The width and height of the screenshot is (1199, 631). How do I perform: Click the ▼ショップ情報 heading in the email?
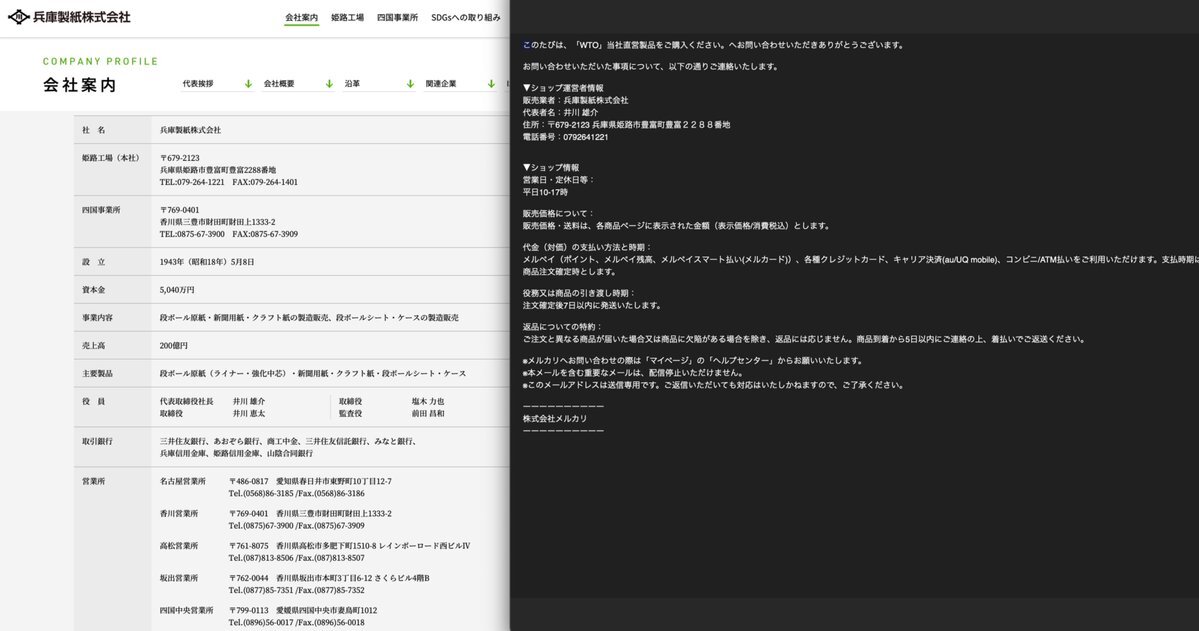click(x=551, y=168)
